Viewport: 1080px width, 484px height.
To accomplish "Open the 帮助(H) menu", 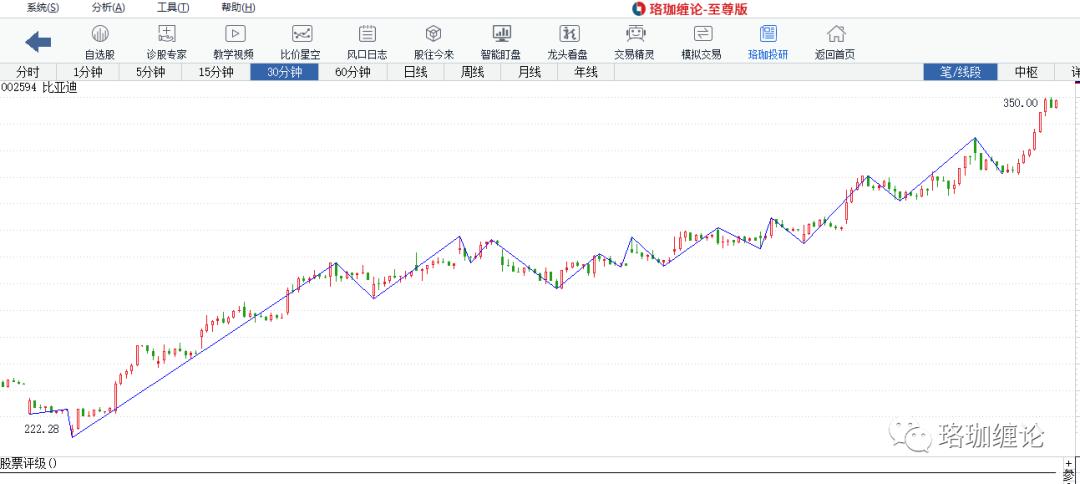I will click(x=238, y=8).
